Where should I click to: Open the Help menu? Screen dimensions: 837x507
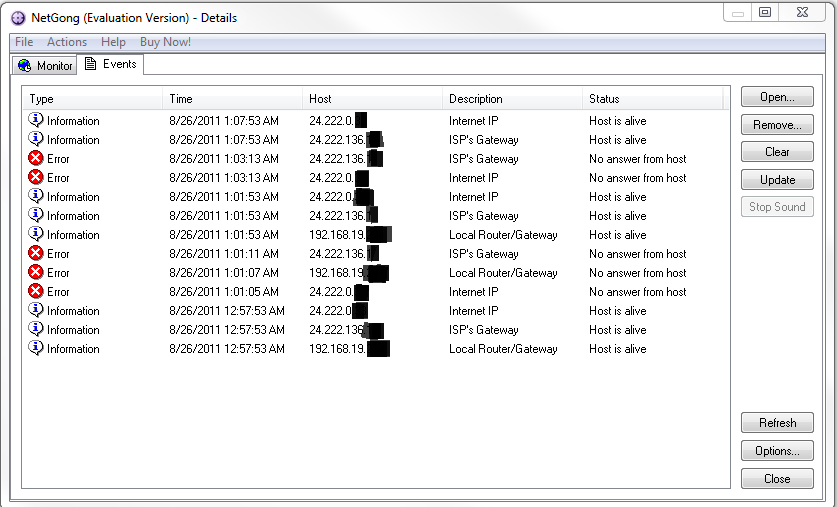(113, 42)
